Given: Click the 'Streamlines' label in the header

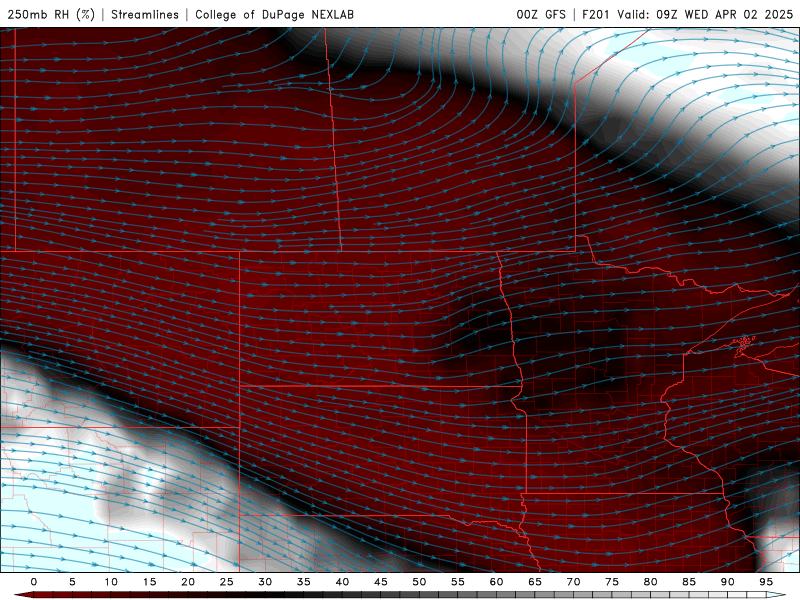Looking at the screenshot, I should coord(145,15).
